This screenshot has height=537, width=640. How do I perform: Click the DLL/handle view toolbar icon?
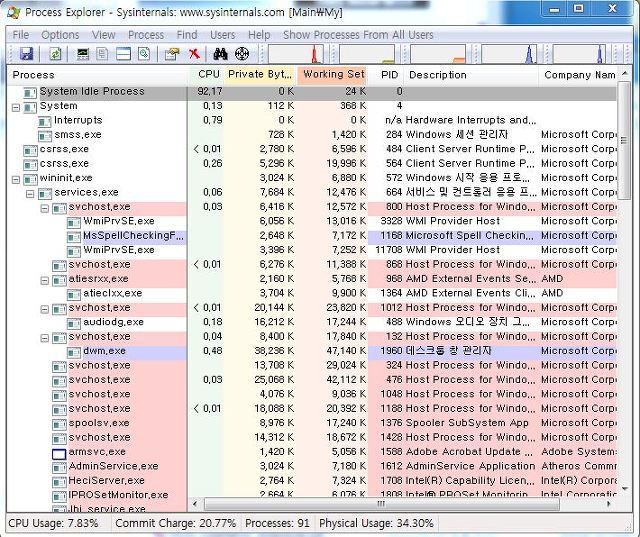tap(144, 54)
